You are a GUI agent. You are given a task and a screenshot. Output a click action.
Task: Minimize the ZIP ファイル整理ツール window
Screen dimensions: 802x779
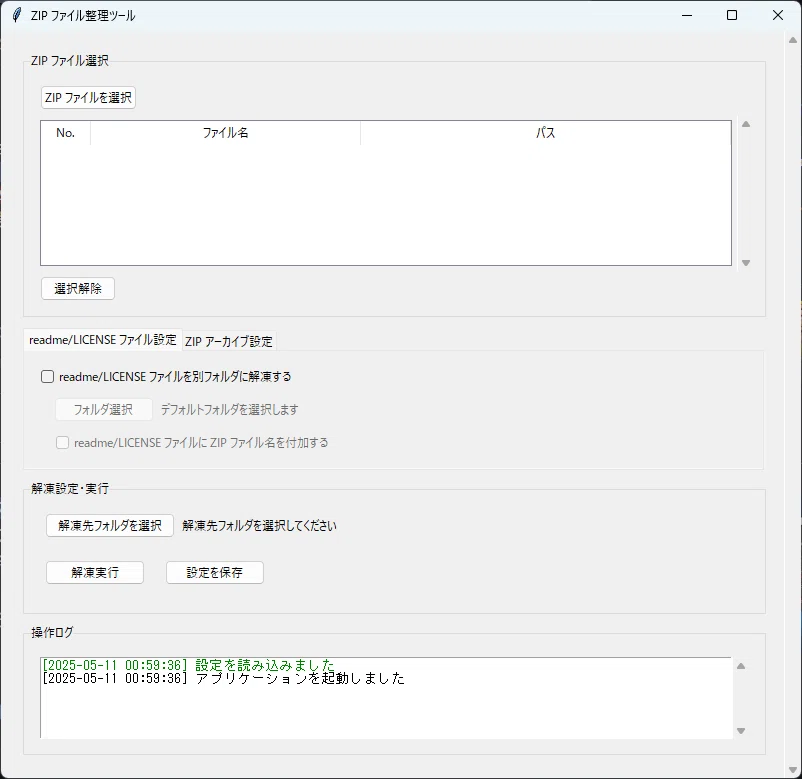(687, 15)
